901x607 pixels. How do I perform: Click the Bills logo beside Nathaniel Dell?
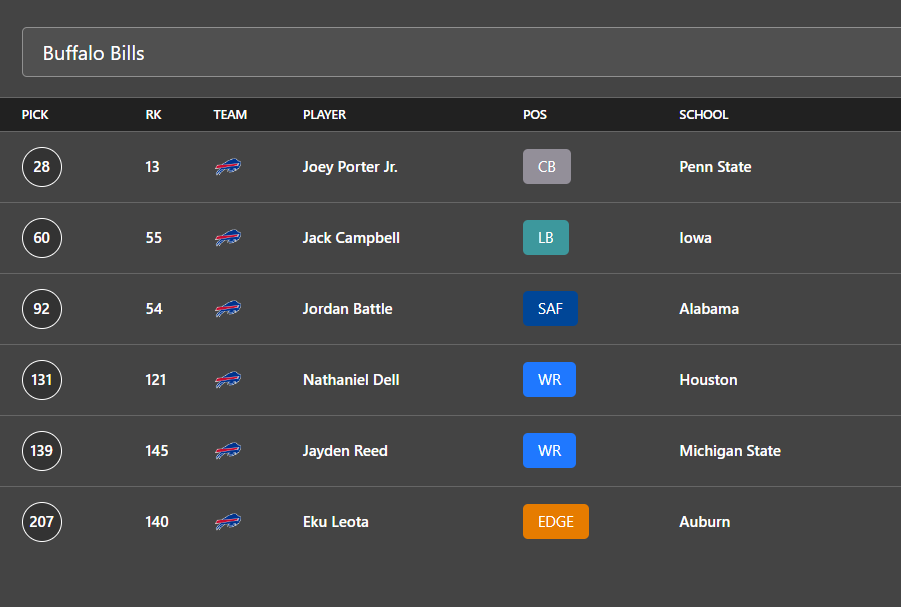pos(228,379)
